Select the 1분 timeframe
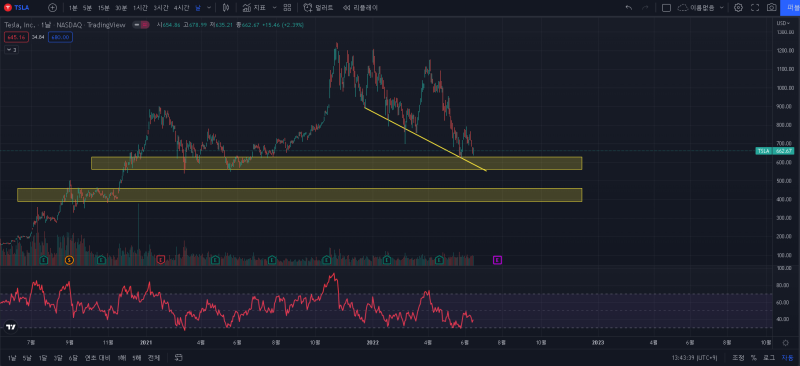 point(73,8)
